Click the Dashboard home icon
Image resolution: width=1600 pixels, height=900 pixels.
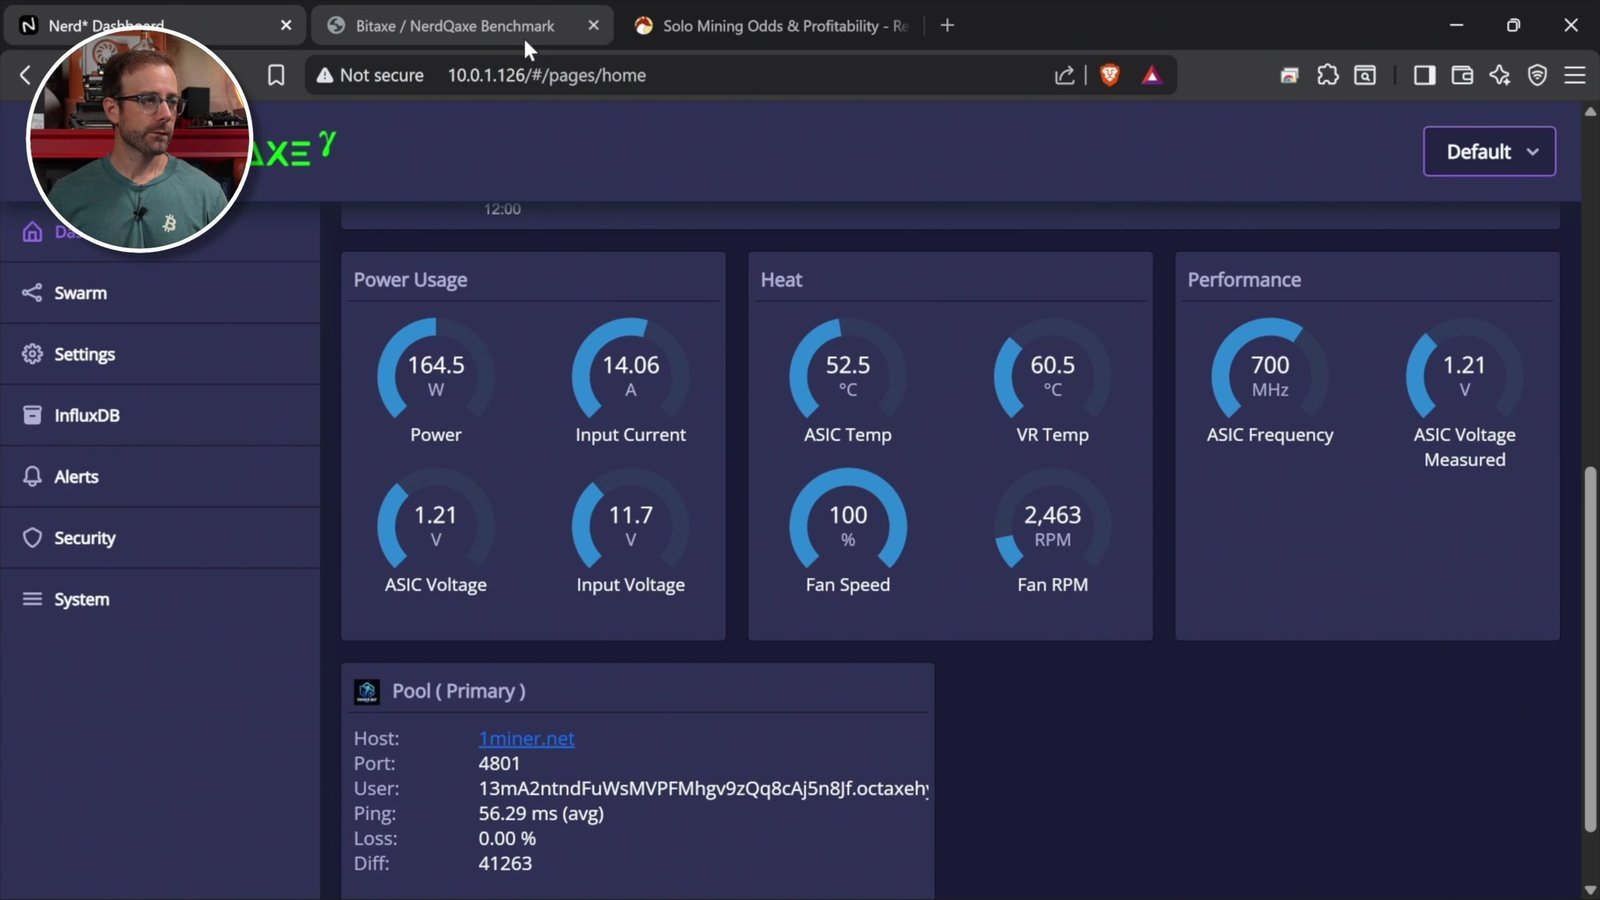click(x=32, y=232)
